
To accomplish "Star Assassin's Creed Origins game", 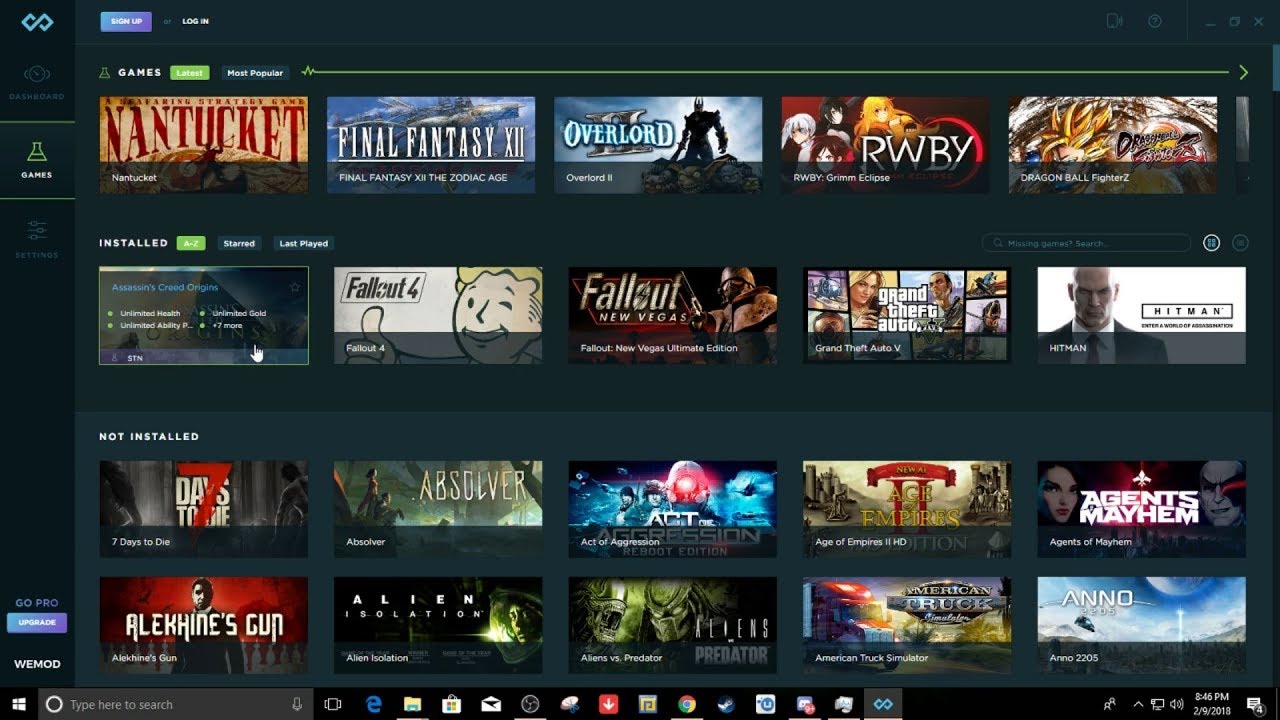I will pos(295,287).
